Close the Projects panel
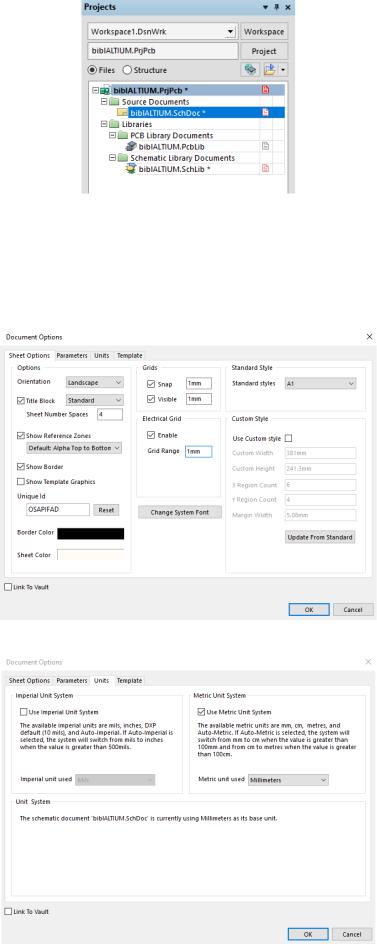The image size is (377, 944). pyautogui.click(x=288, y=7)
